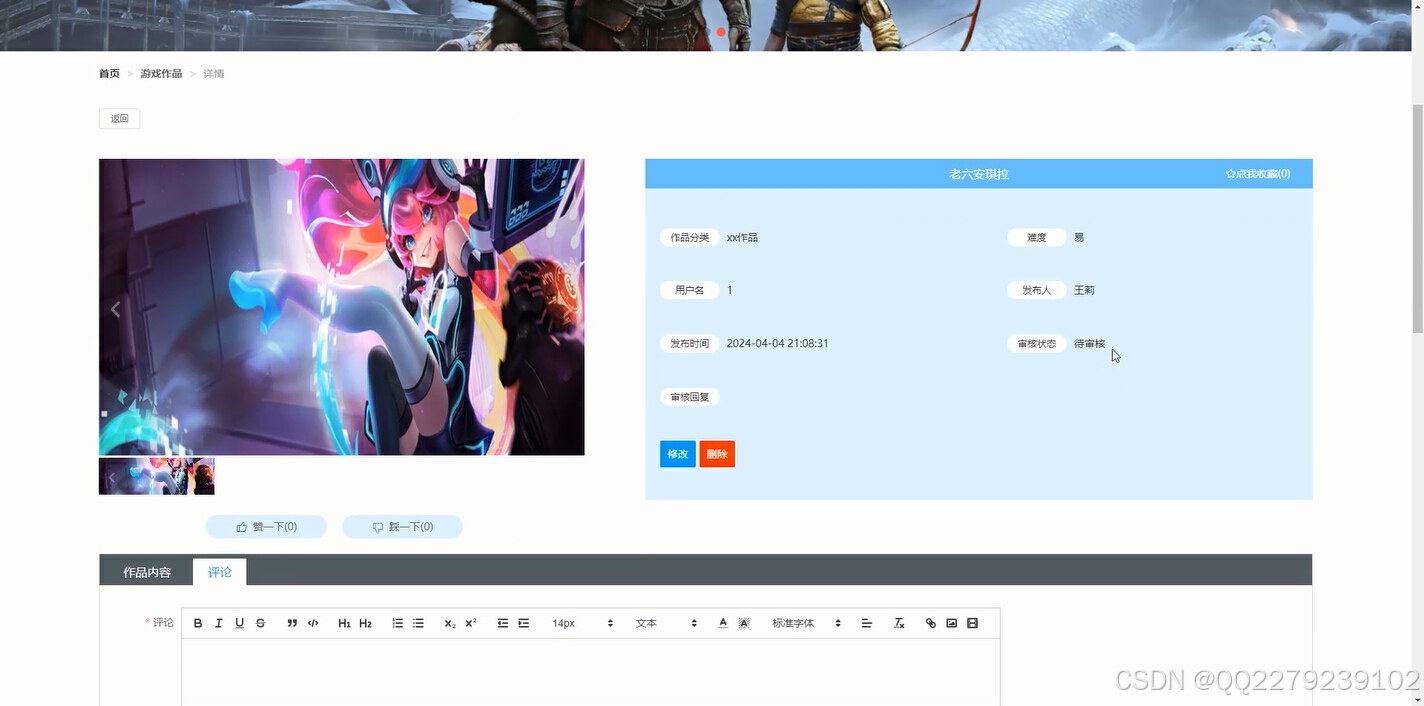Viewport: 1424px width, 706px height.
Task: Select the ordered list icon
Action: point(397,622)
